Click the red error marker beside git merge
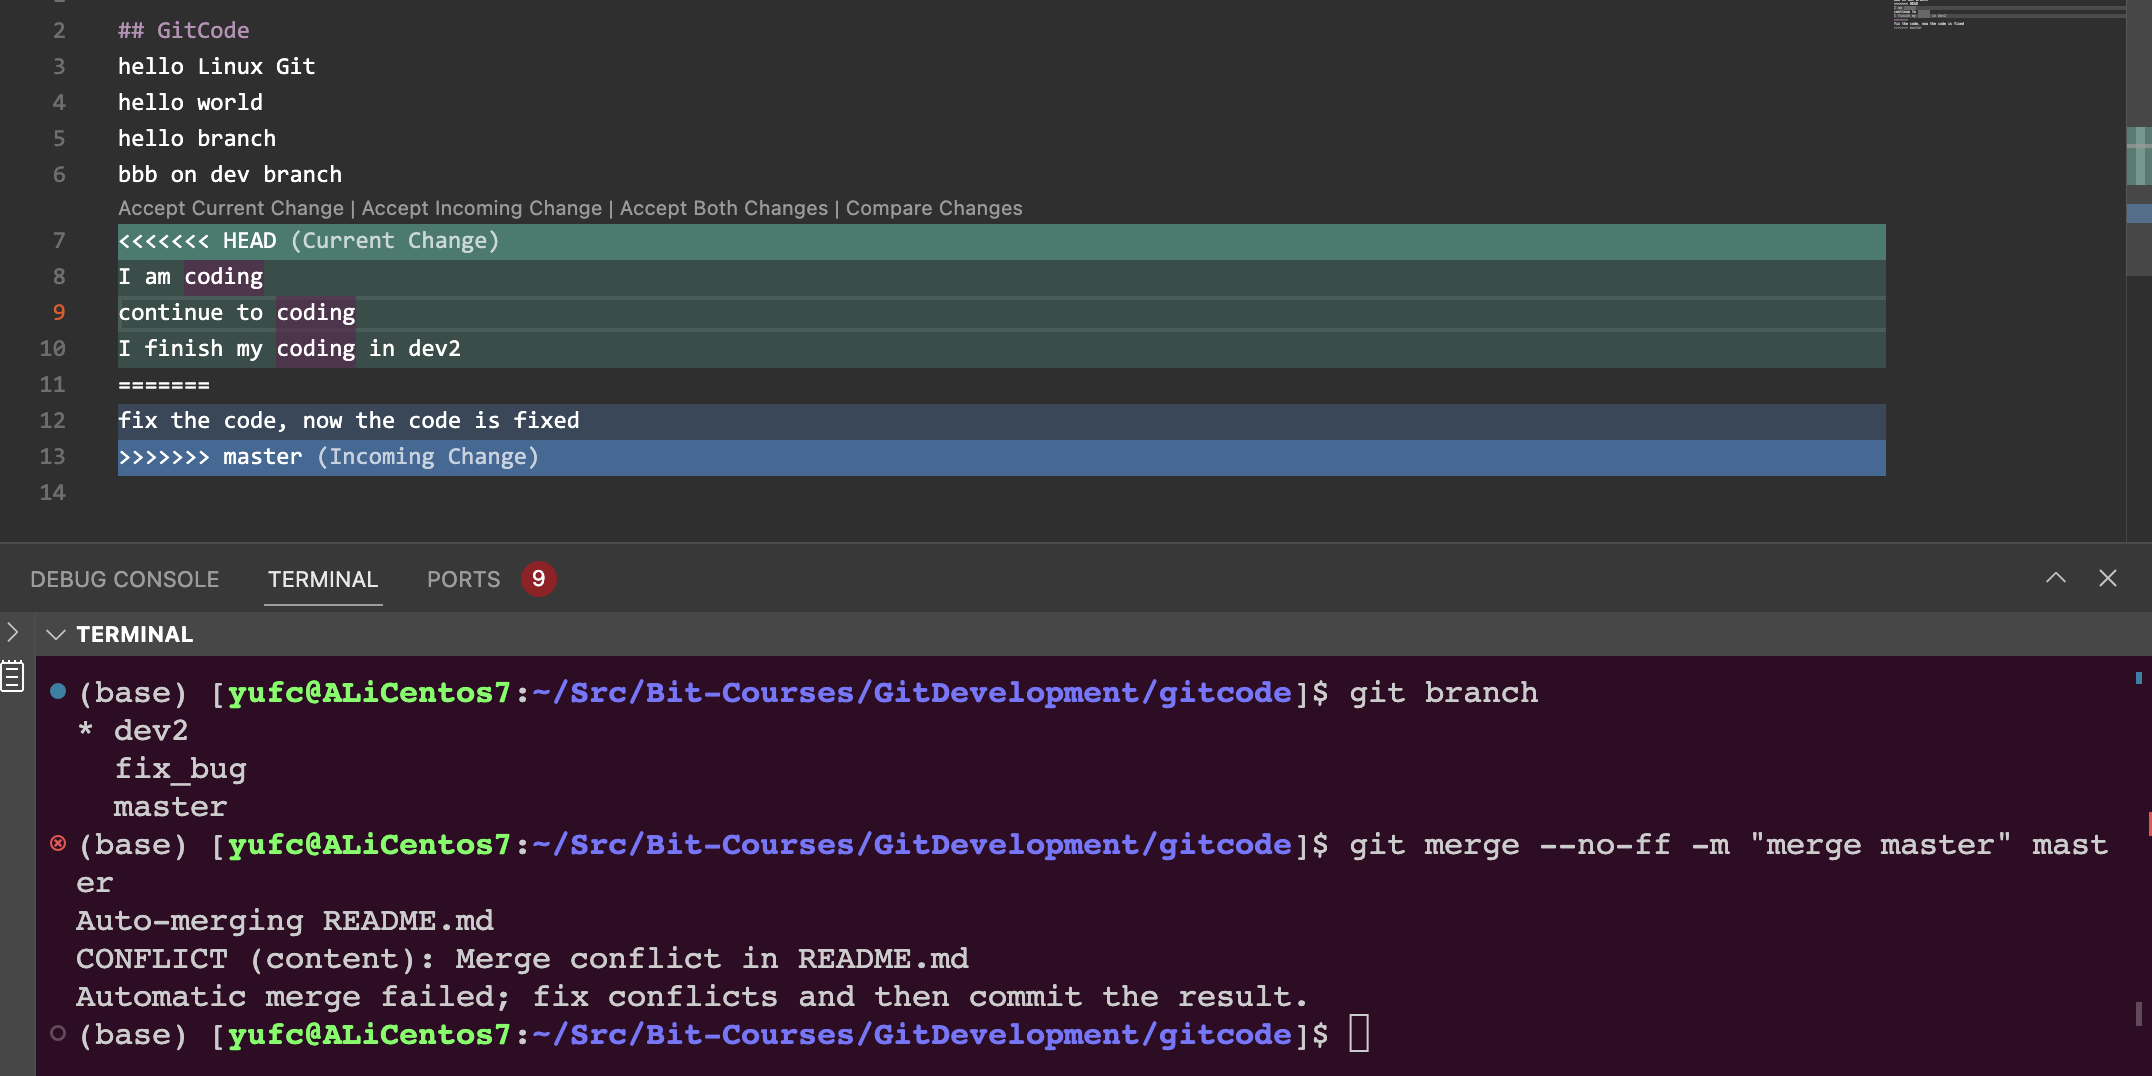This screenshot has width=2152, height=1076. [x=58, y=843]
